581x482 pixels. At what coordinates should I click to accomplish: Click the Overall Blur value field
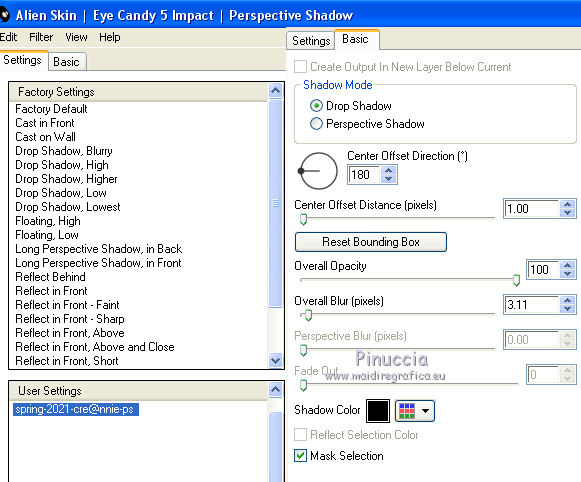coord(531,305)
